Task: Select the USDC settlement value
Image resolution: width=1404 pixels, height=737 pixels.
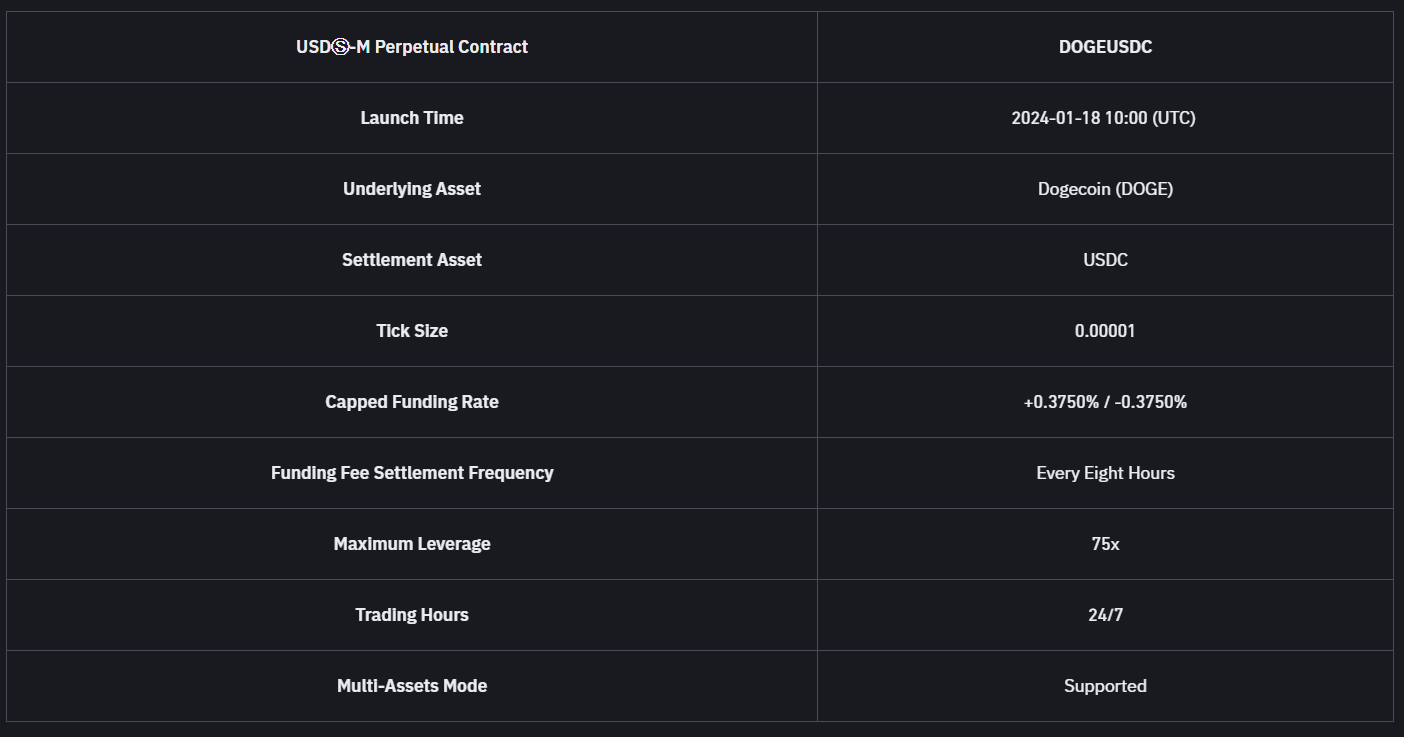Action: pos(1105,260)
